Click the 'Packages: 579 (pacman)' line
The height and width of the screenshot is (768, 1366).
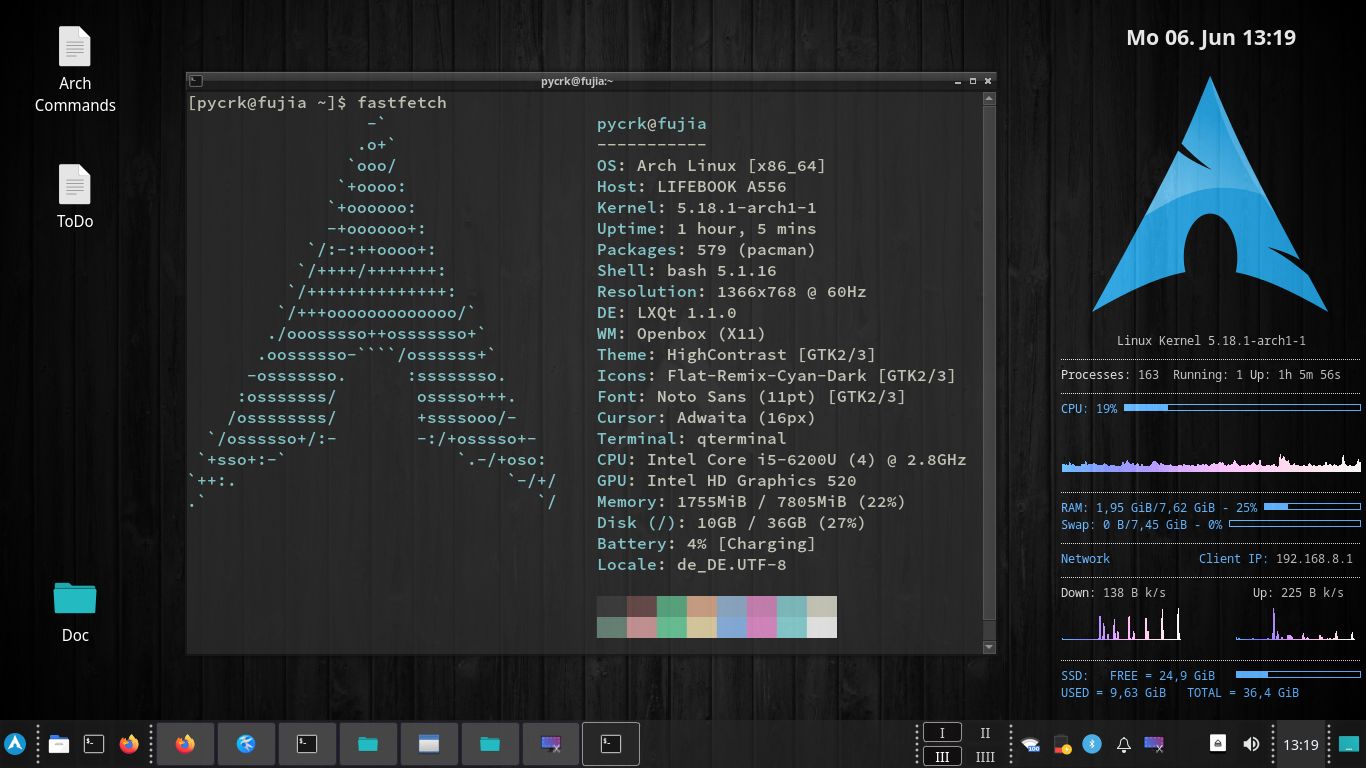pos(706,249)
